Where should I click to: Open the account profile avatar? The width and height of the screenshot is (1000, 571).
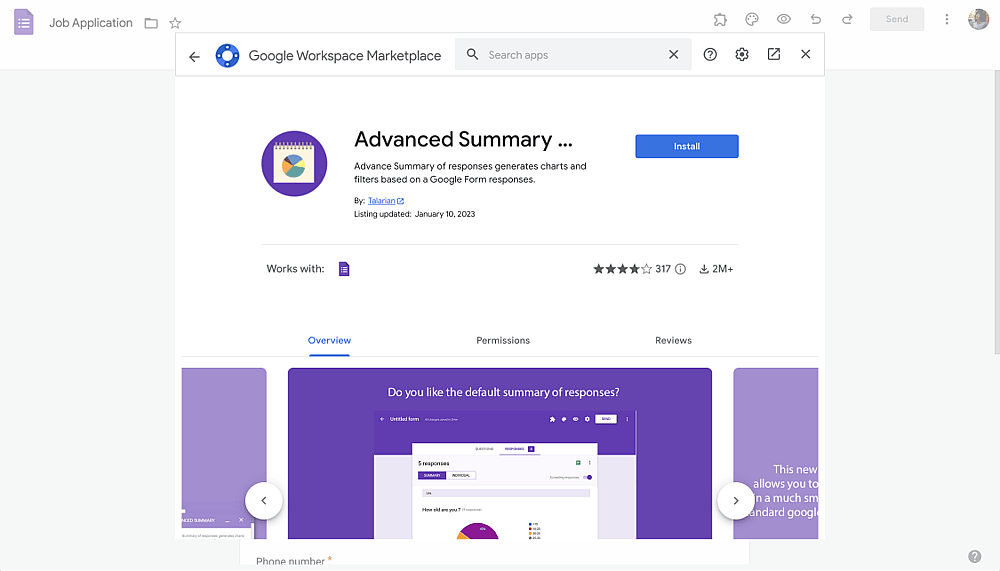pyautogui.click(x=978, y=19)
